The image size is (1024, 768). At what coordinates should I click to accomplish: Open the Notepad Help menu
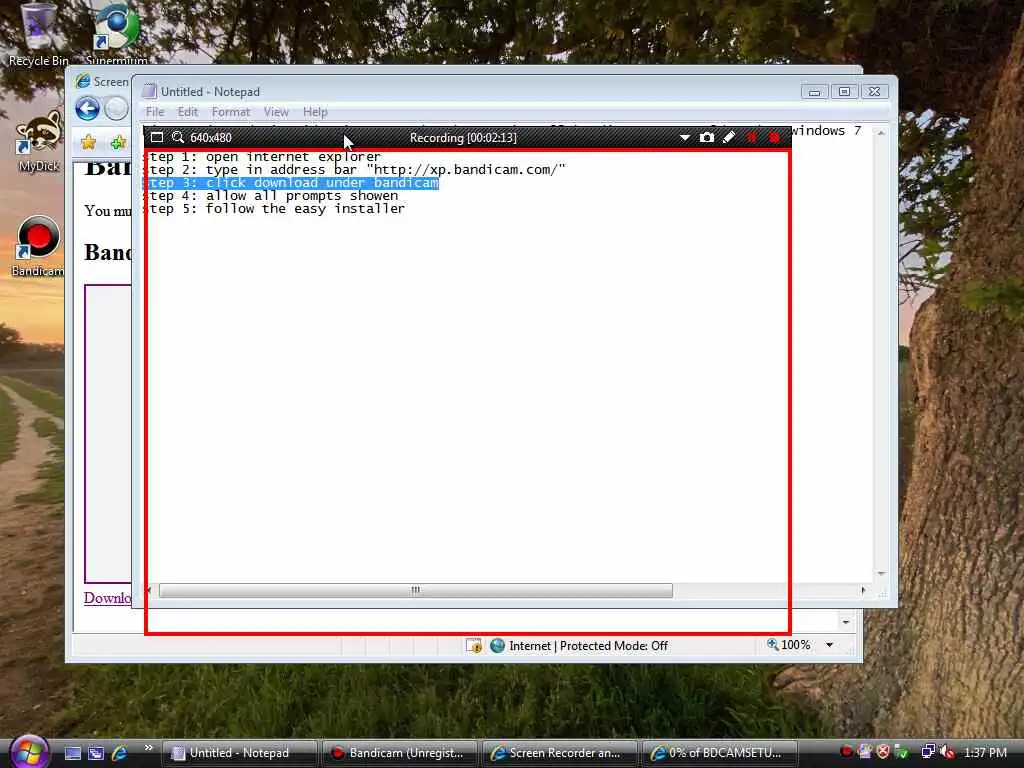tap(315, 112)
